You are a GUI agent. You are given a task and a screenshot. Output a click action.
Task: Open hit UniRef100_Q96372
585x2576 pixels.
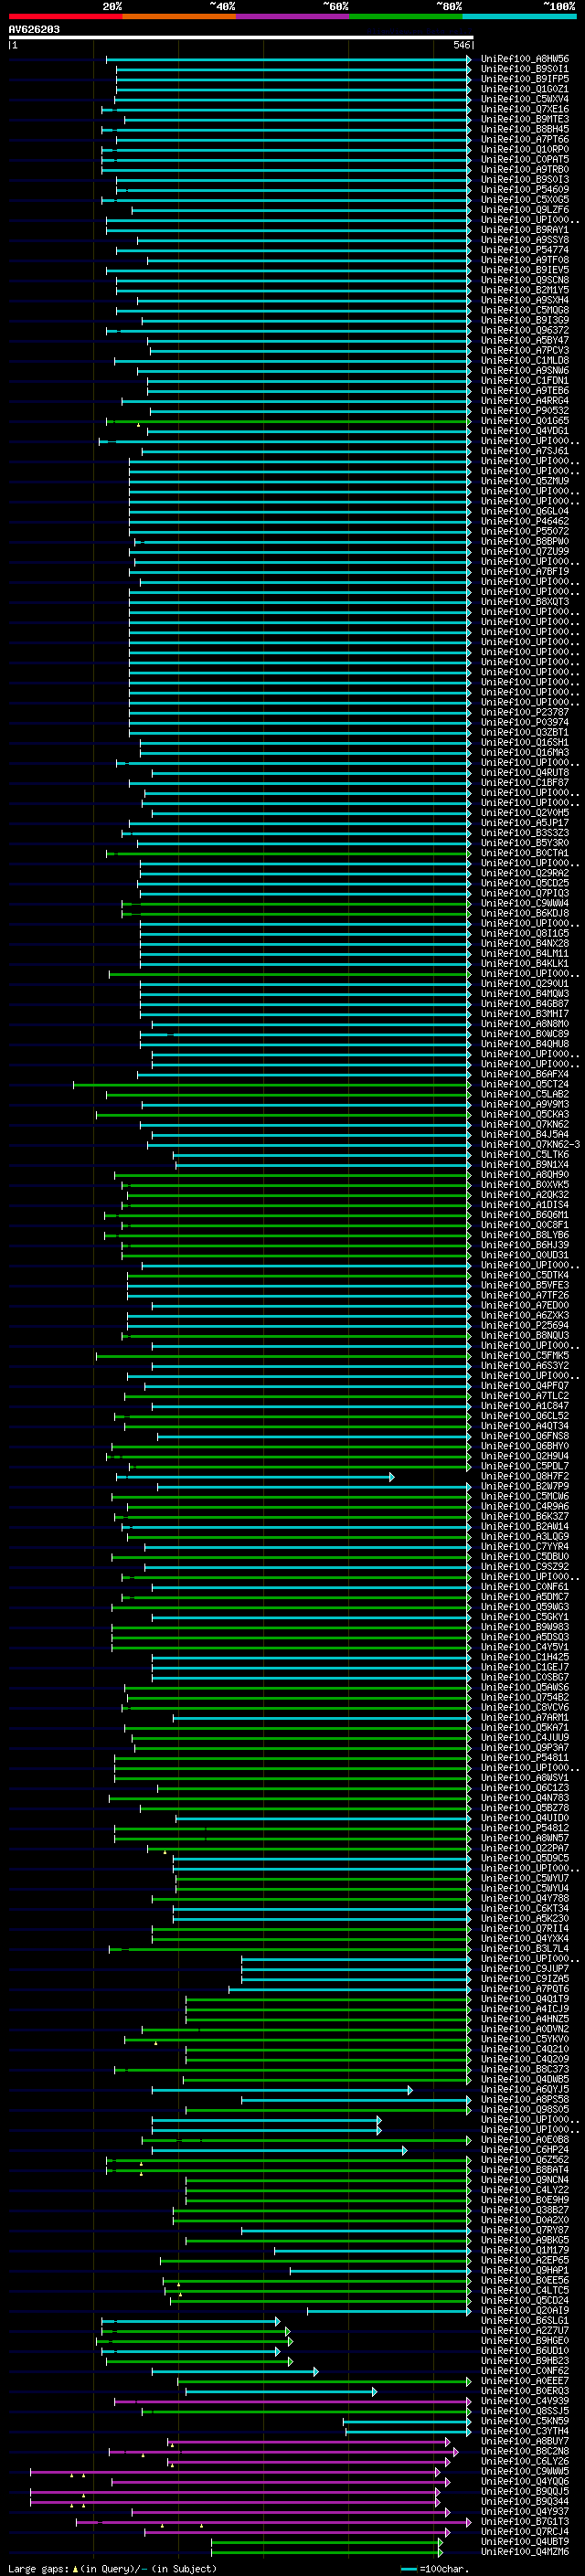(x=525, y=330)
